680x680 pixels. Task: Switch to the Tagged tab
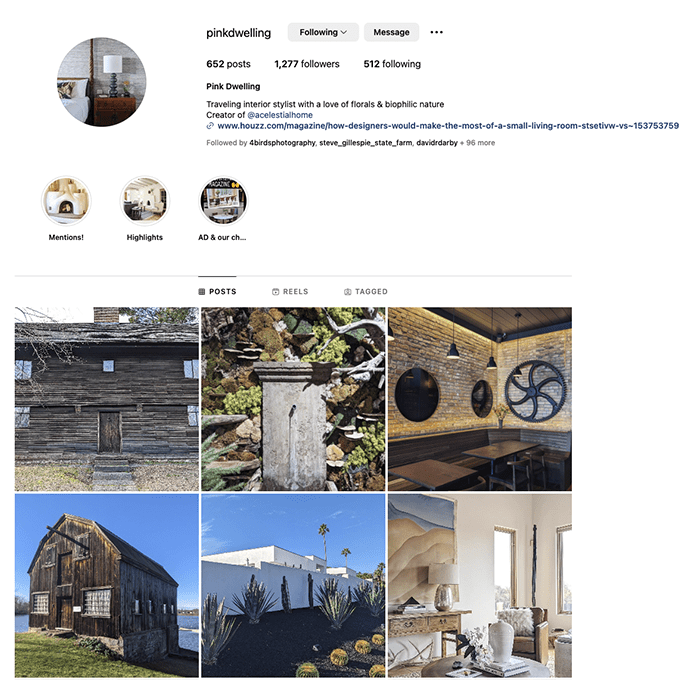pos(366,291)
